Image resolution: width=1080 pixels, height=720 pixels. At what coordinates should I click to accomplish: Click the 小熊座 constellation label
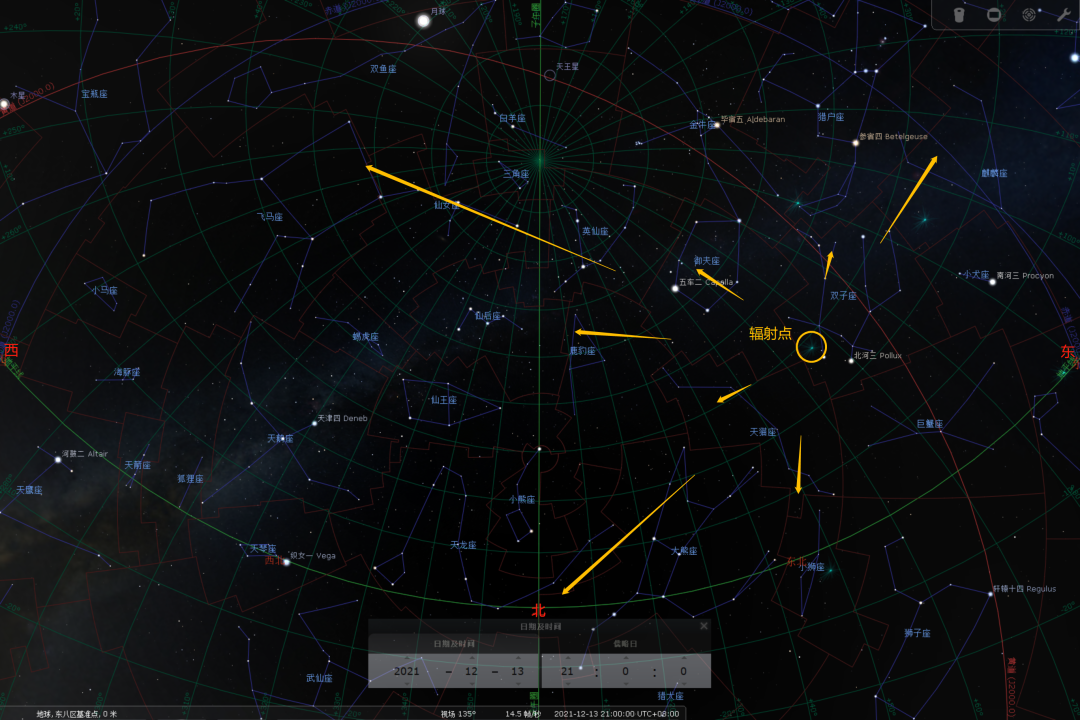pos(521,500)
